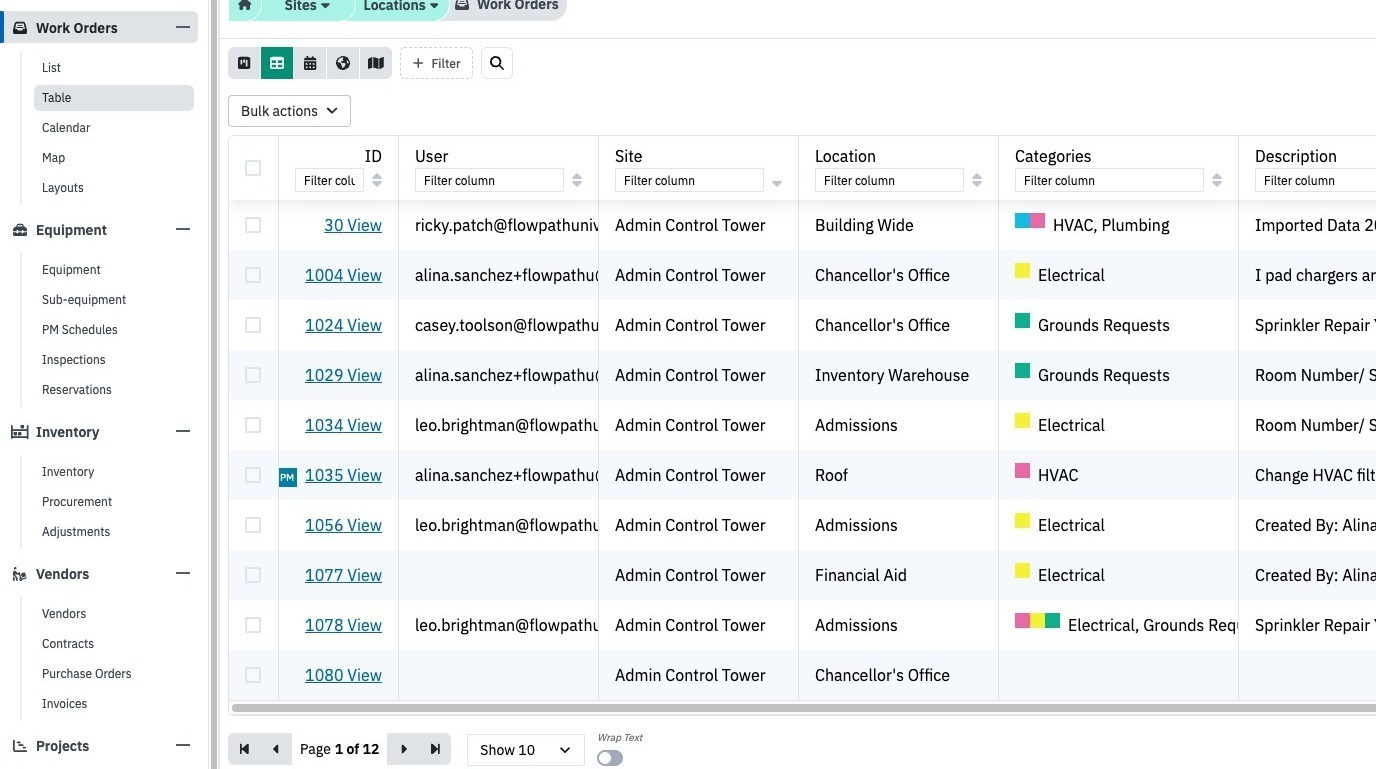Toggle the select-all header checkbox
Image resolution: width=1376 pixels, height=769 pixels.
tap(253, 168)
